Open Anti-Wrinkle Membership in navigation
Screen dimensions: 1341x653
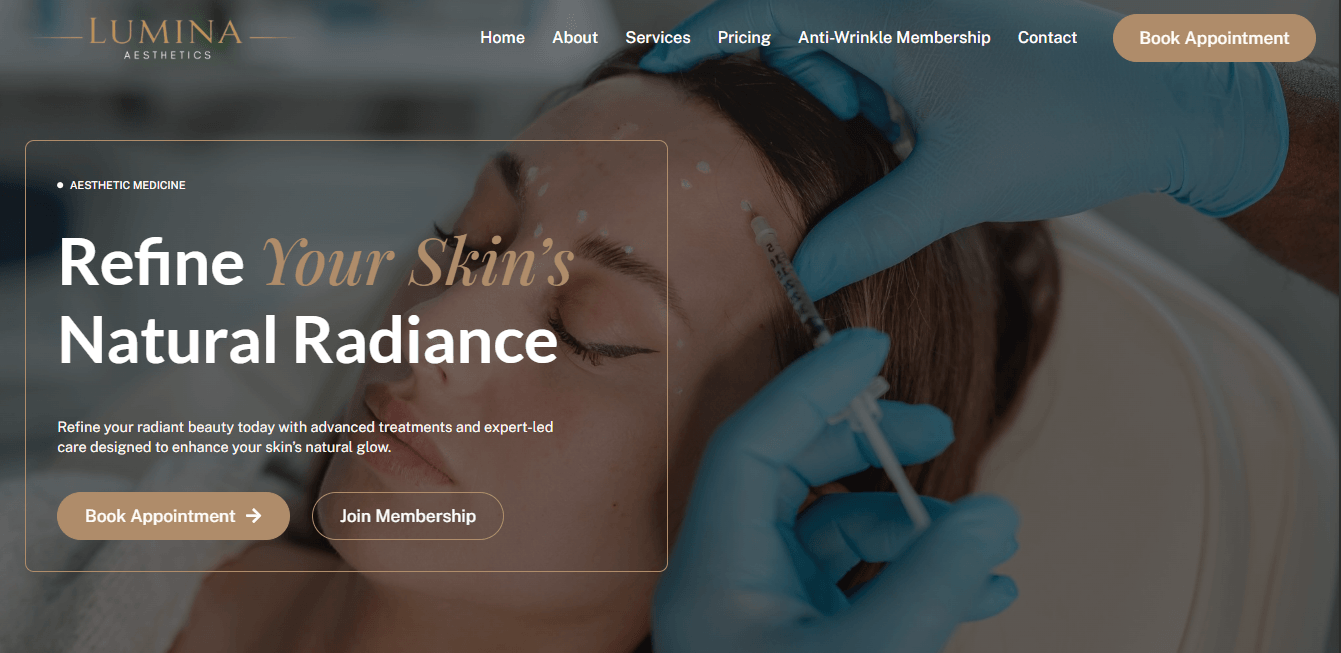894,38
